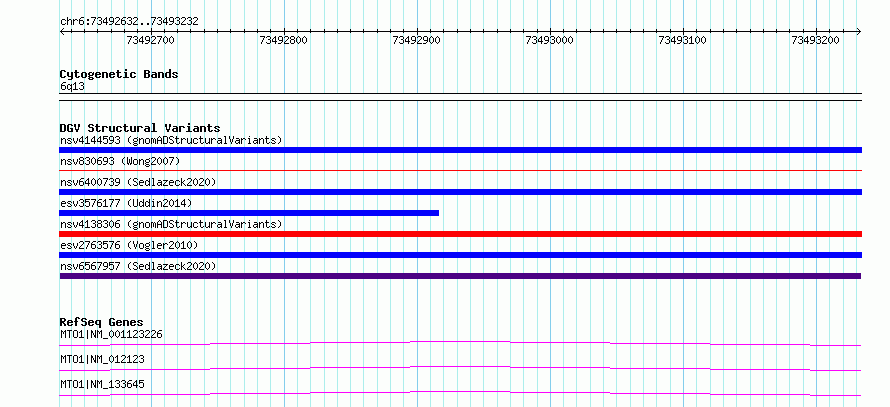Click the nsv6400739 blue variant bar

(x=460, y=192)
